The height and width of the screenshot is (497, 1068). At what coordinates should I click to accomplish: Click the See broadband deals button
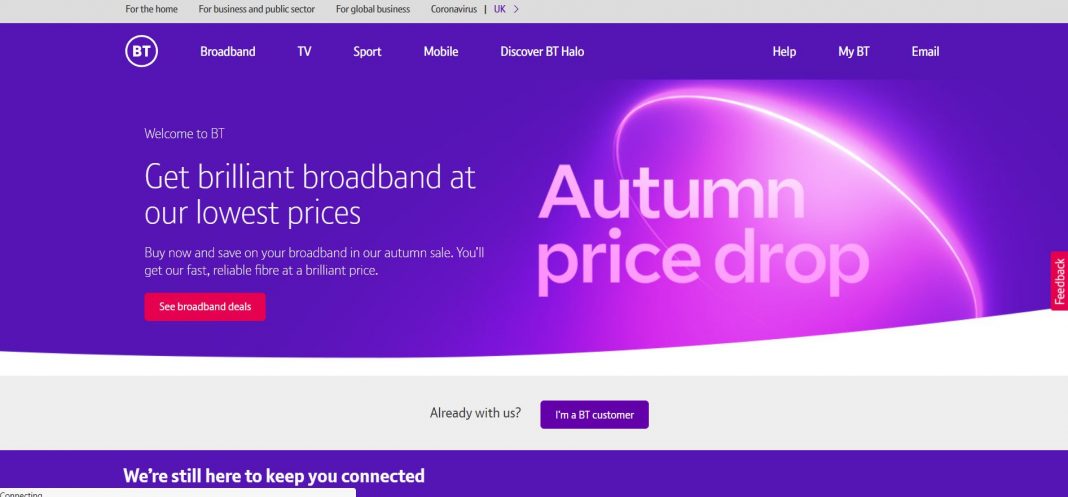pyautogui.click(x=205, y=307)
